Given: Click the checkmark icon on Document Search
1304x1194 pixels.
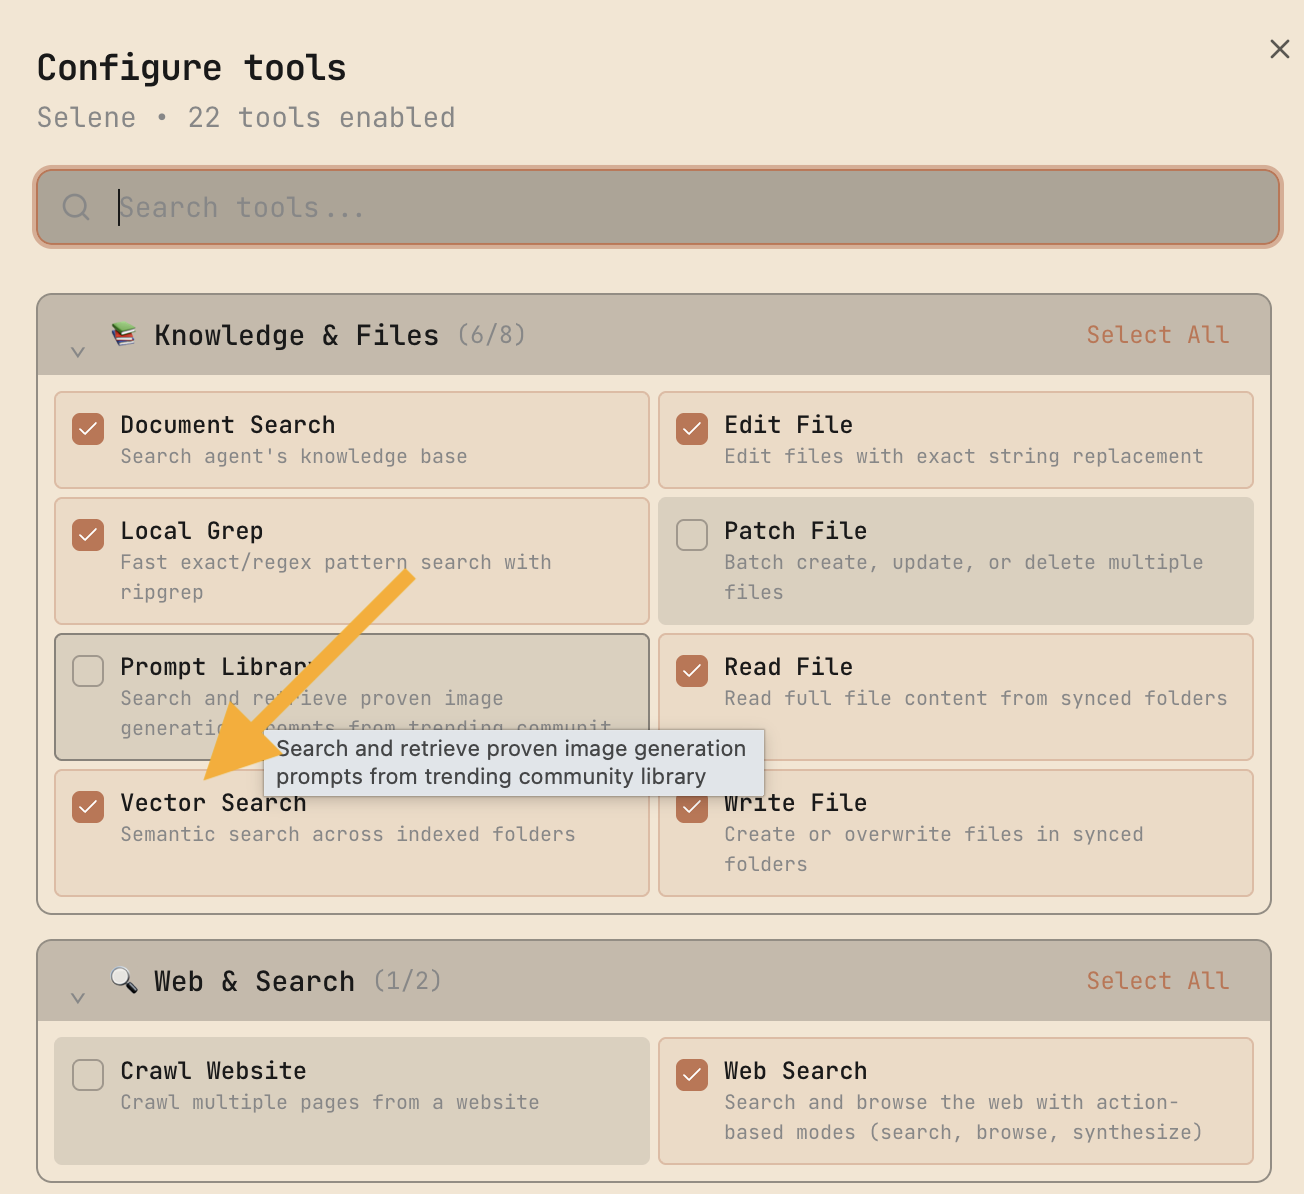Looking at the screenshot, I should [x=88, y=429].
